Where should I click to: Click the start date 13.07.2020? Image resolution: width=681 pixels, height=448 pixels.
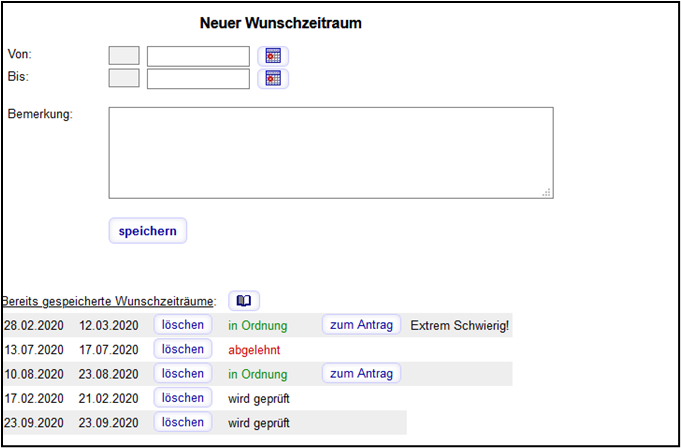coord(33,350)
